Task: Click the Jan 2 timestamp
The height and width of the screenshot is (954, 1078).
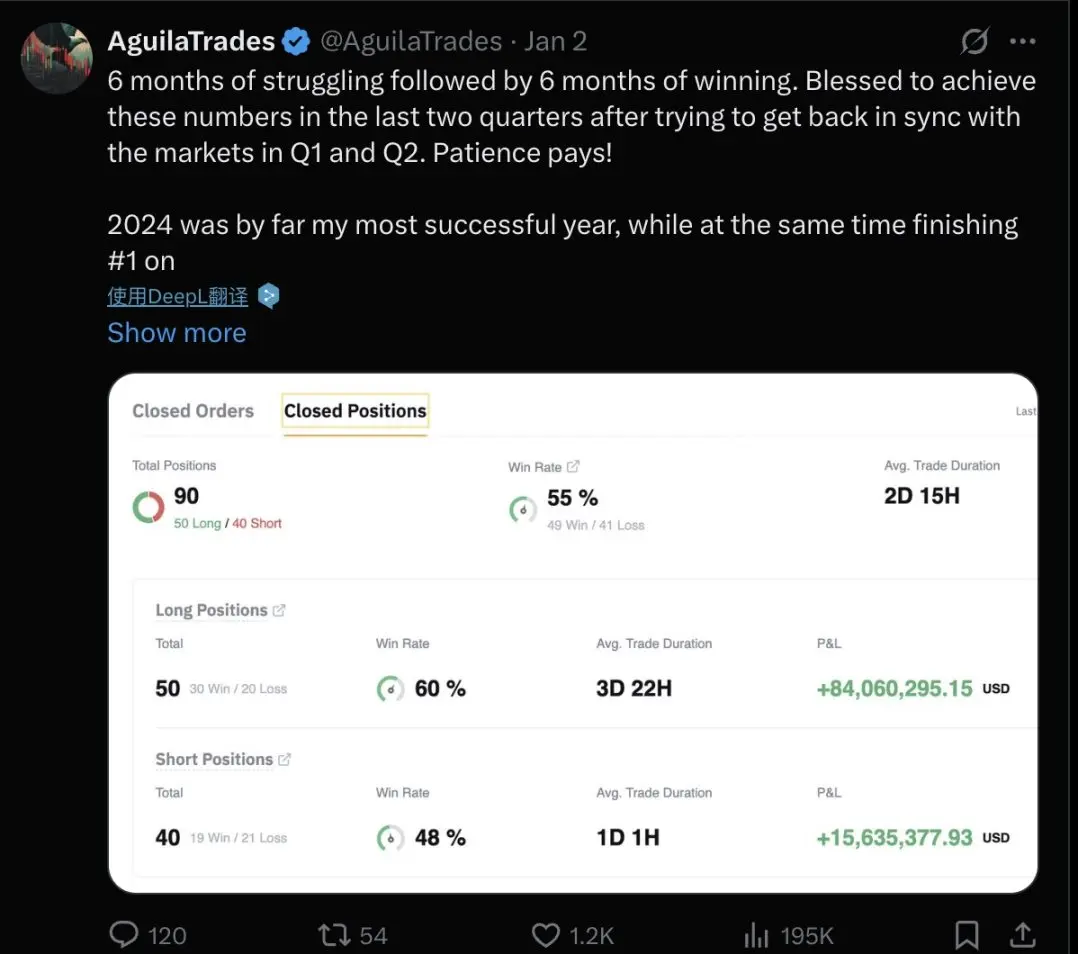Action: [x=556, y=41]
